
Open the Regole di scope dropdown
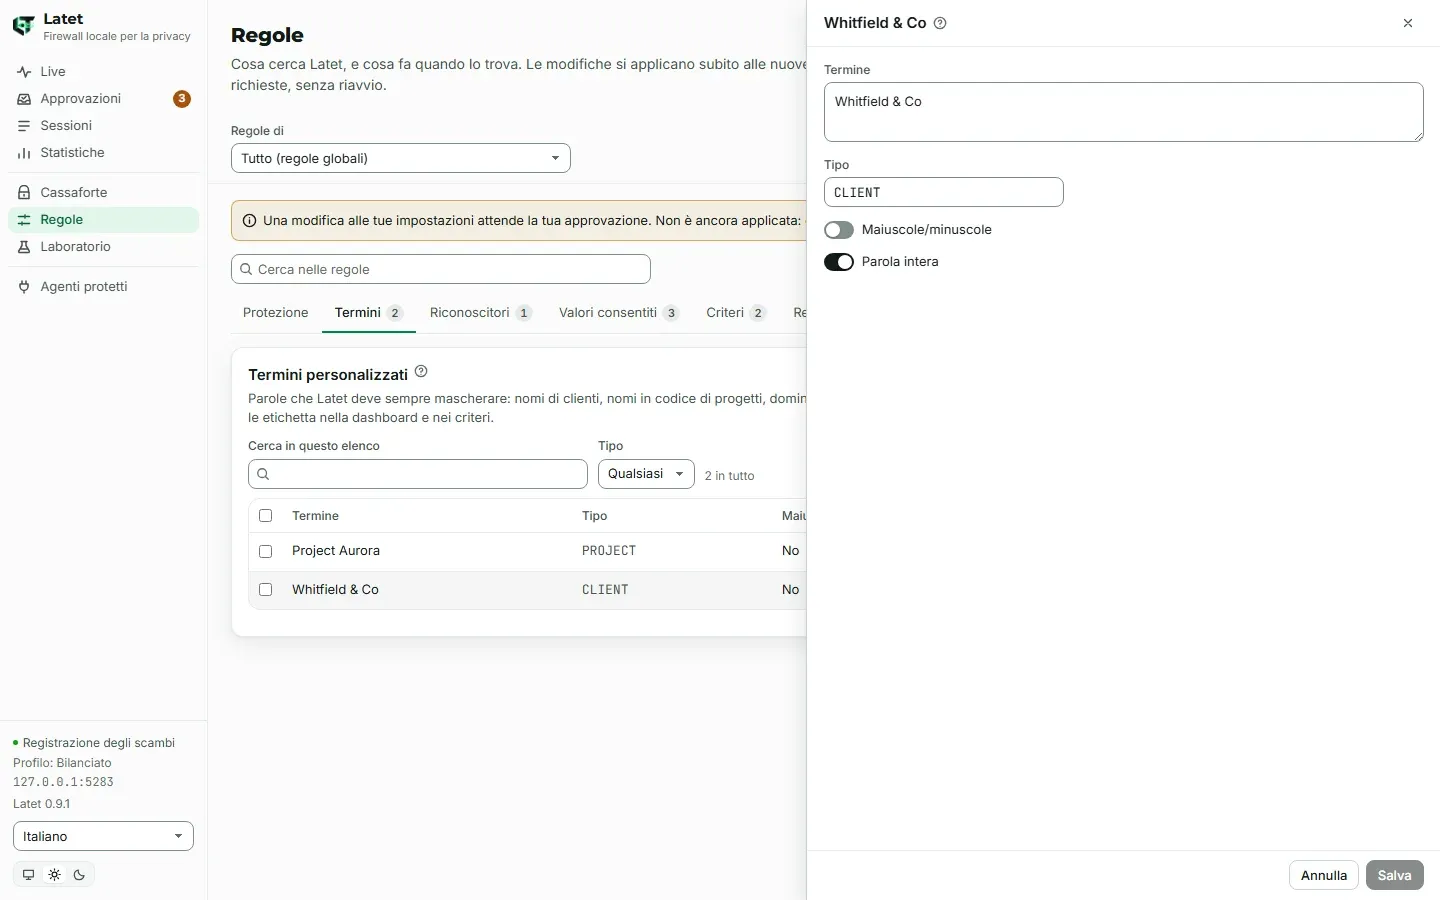coord(401,158)
